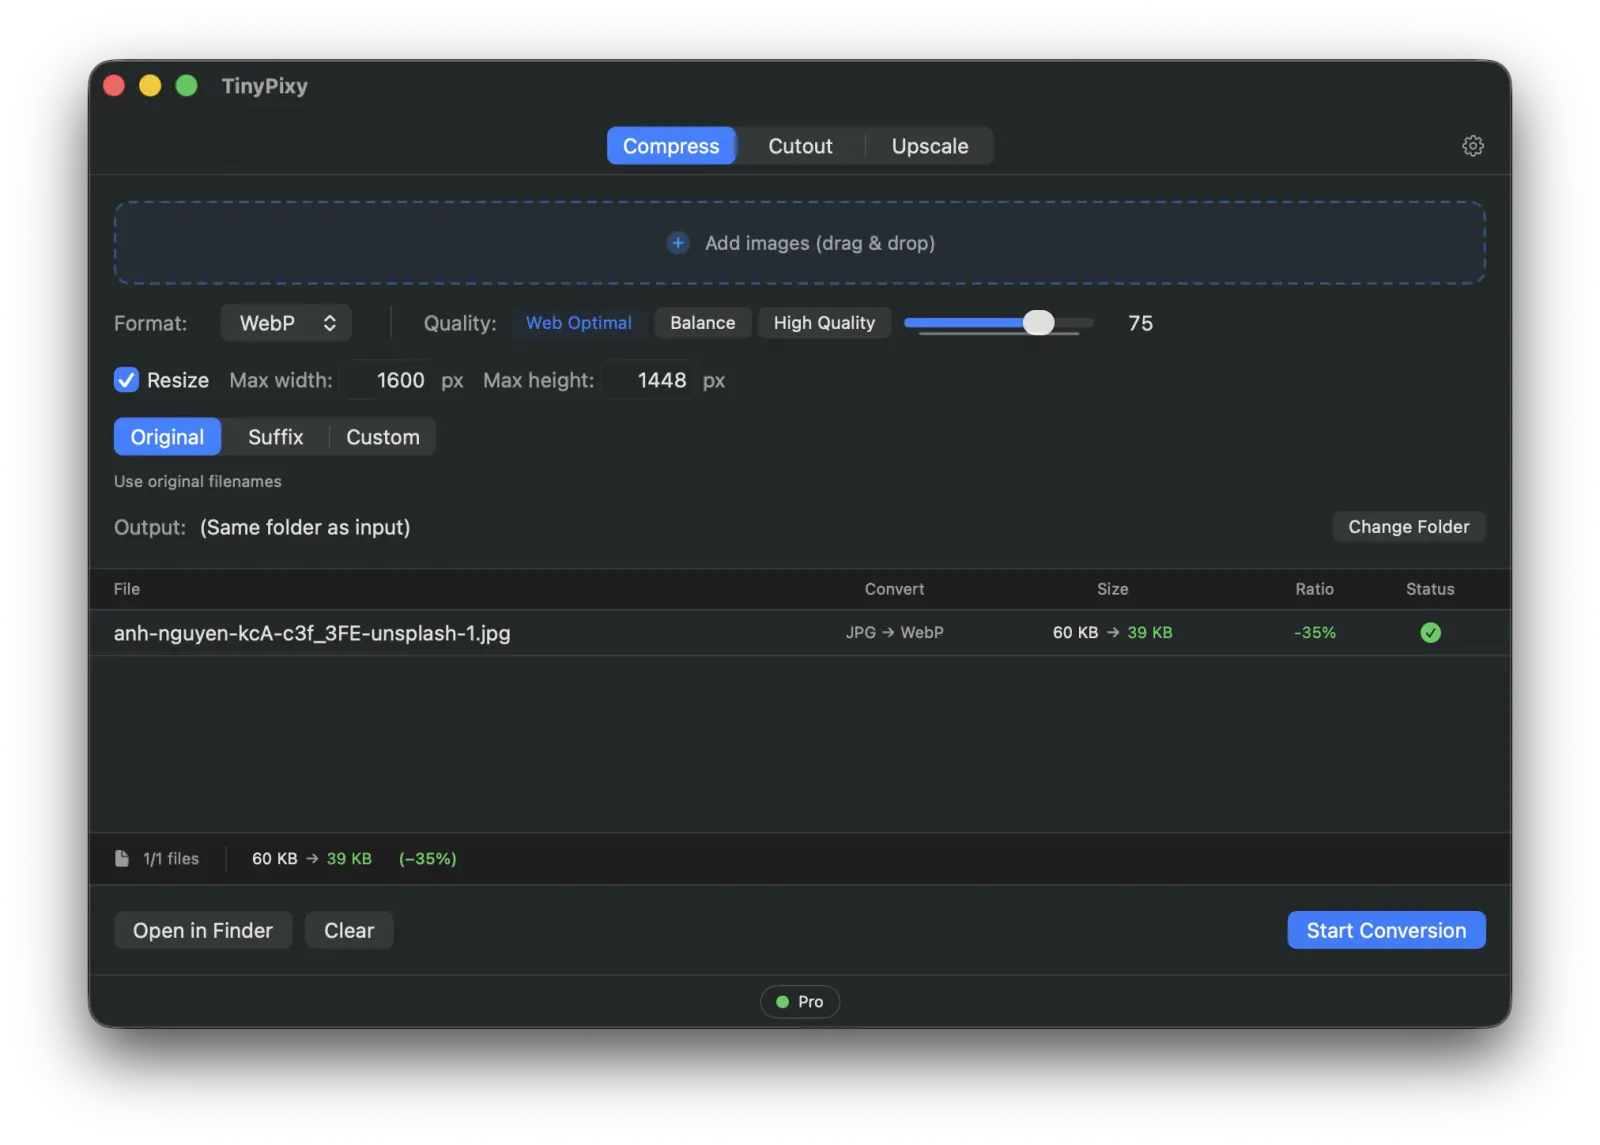Click the Change Folder button
Screen dimensions: 1600x1145
pos(1408,527)
